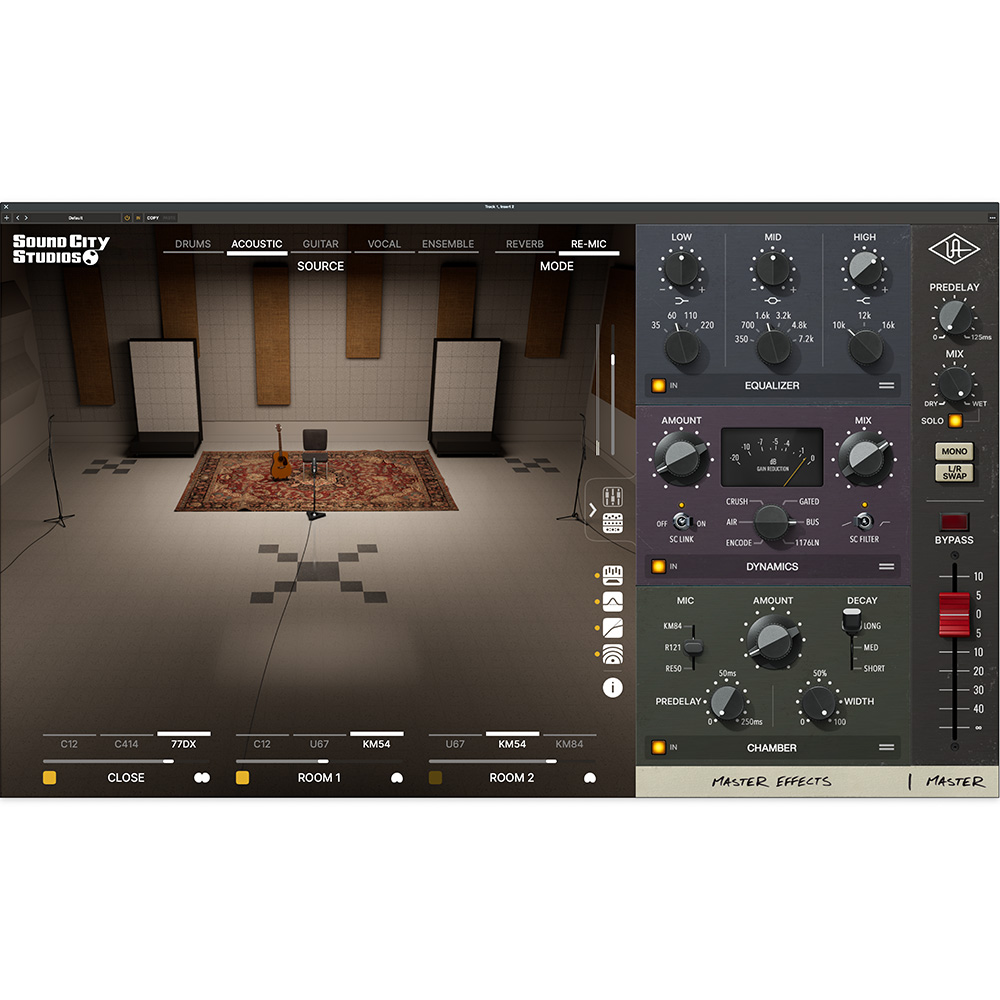Open the Chamber reverb panel icon
Screen dimensions: 1000x1000
click(x=612, y=652)
